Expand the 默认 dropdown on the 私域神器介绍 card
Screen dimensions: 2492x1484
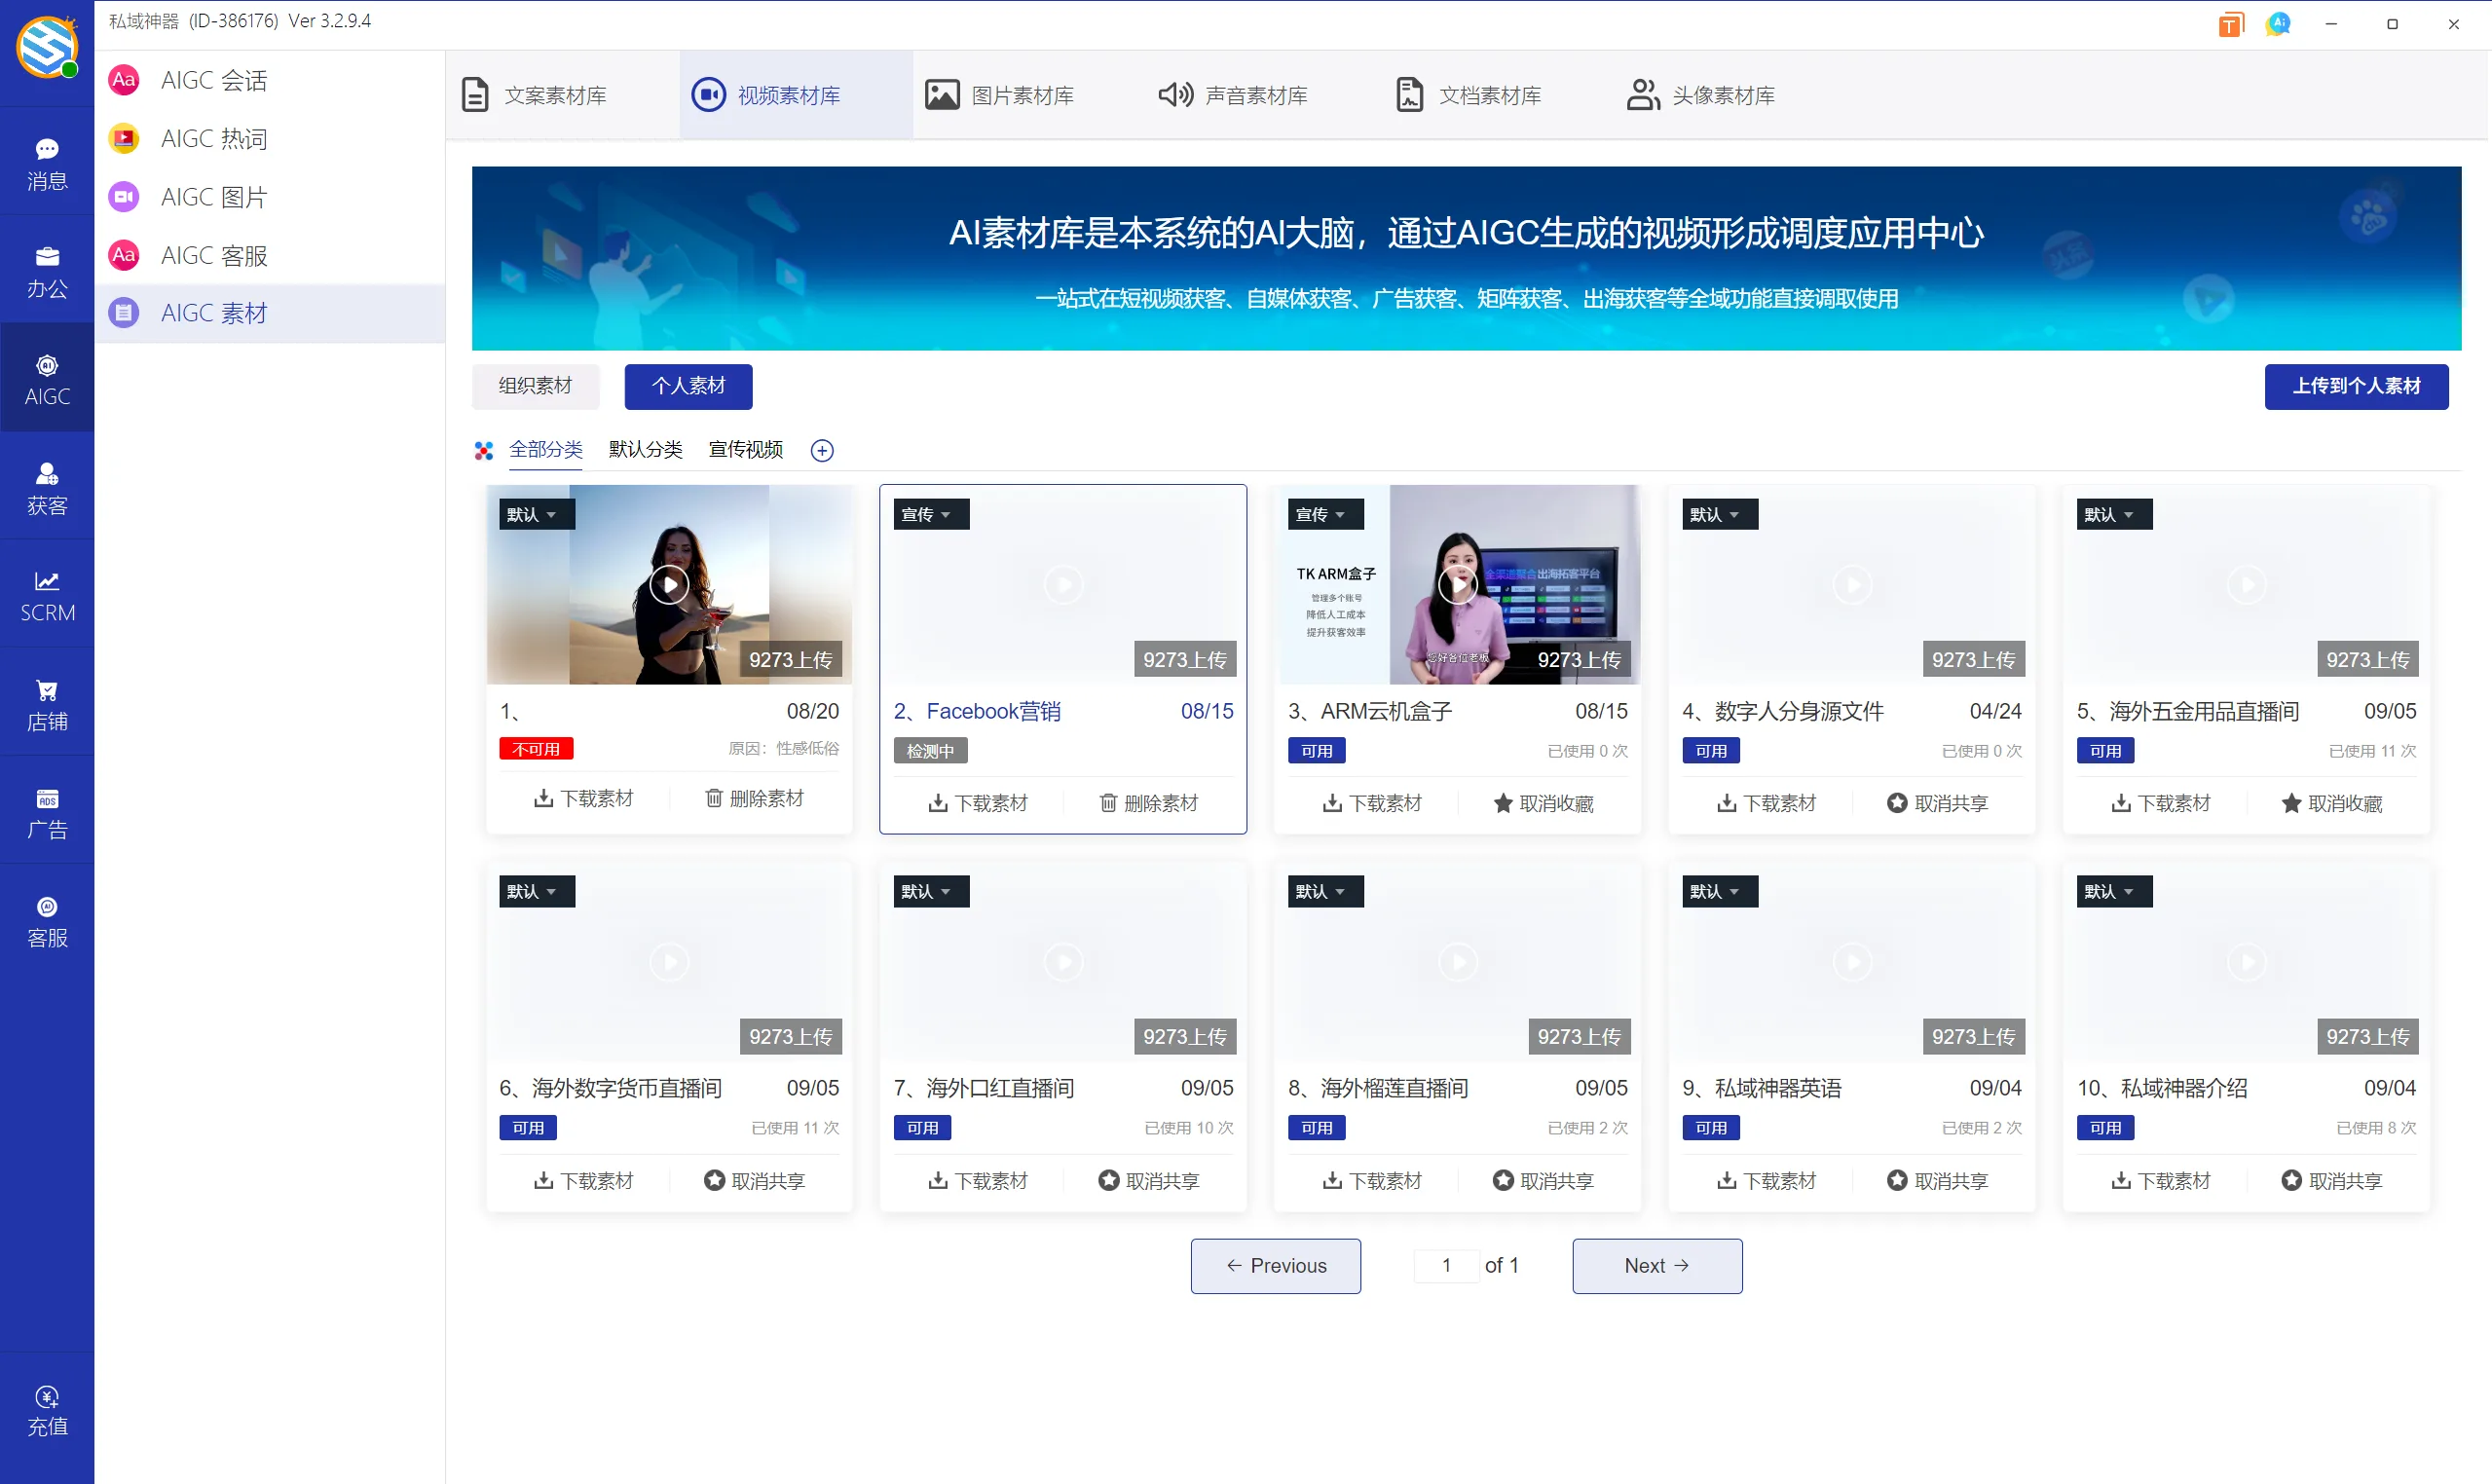coord(2113,890)
